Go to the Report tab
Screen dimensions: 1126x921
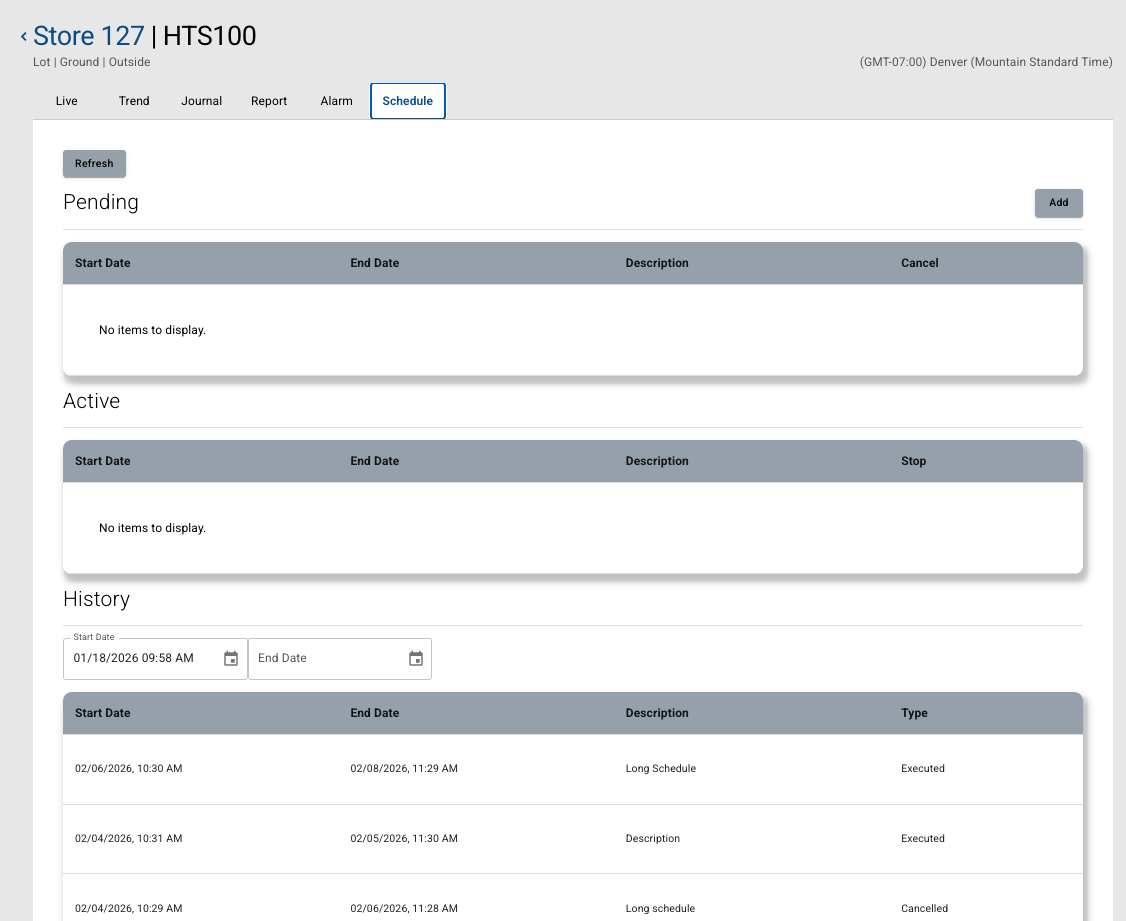(269, 101)
